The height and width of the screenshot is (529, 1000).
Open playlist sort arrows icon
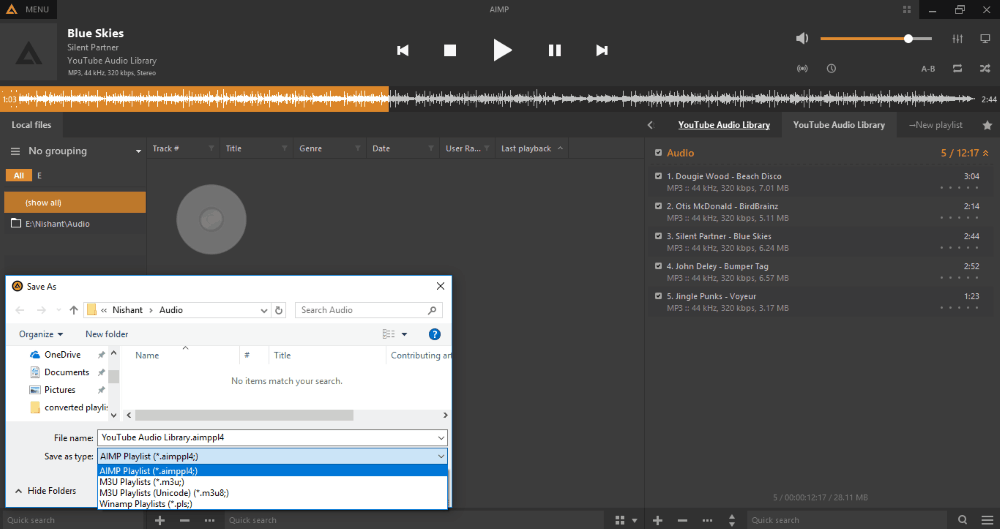point(732,520)
